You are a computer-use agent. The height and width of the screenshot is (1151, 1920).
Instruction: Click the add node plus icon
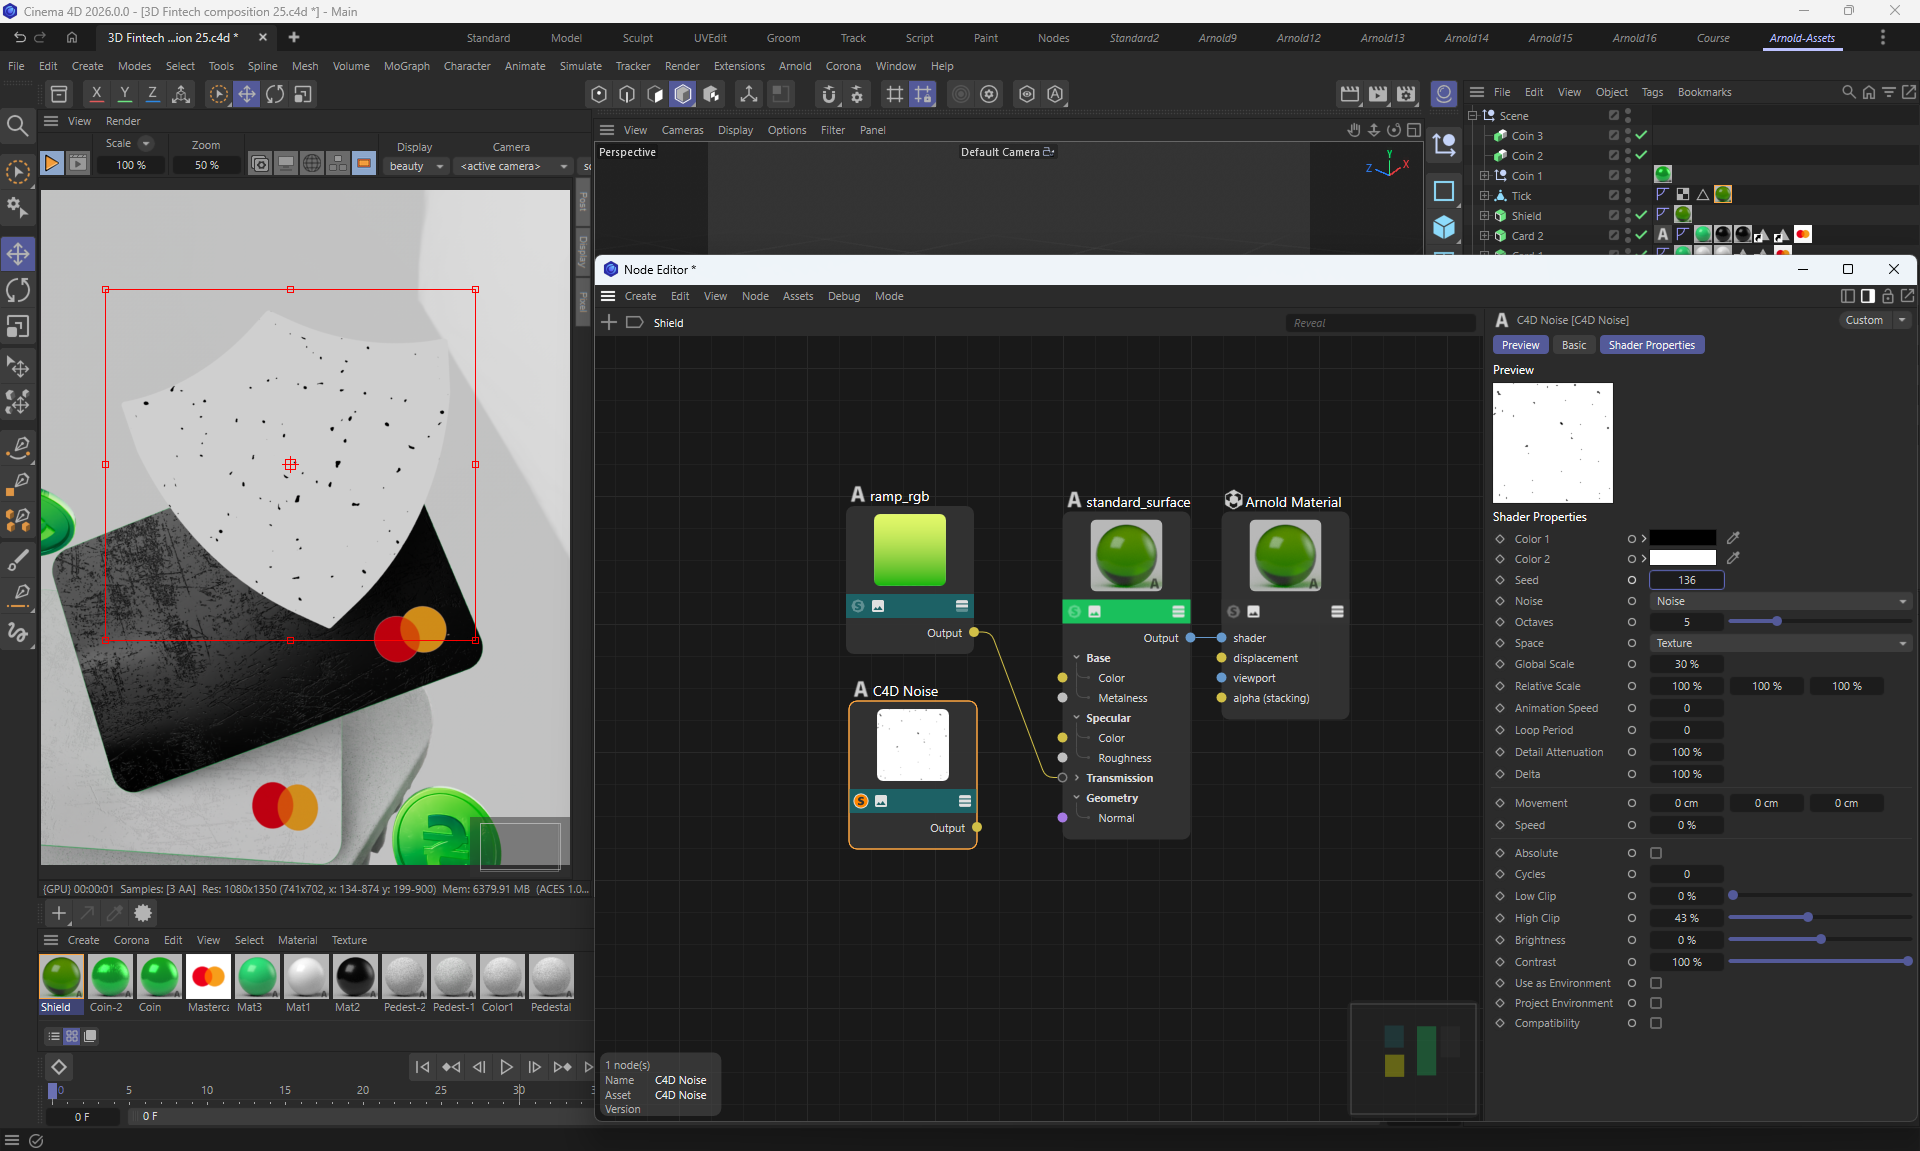[x=609, y=322]
